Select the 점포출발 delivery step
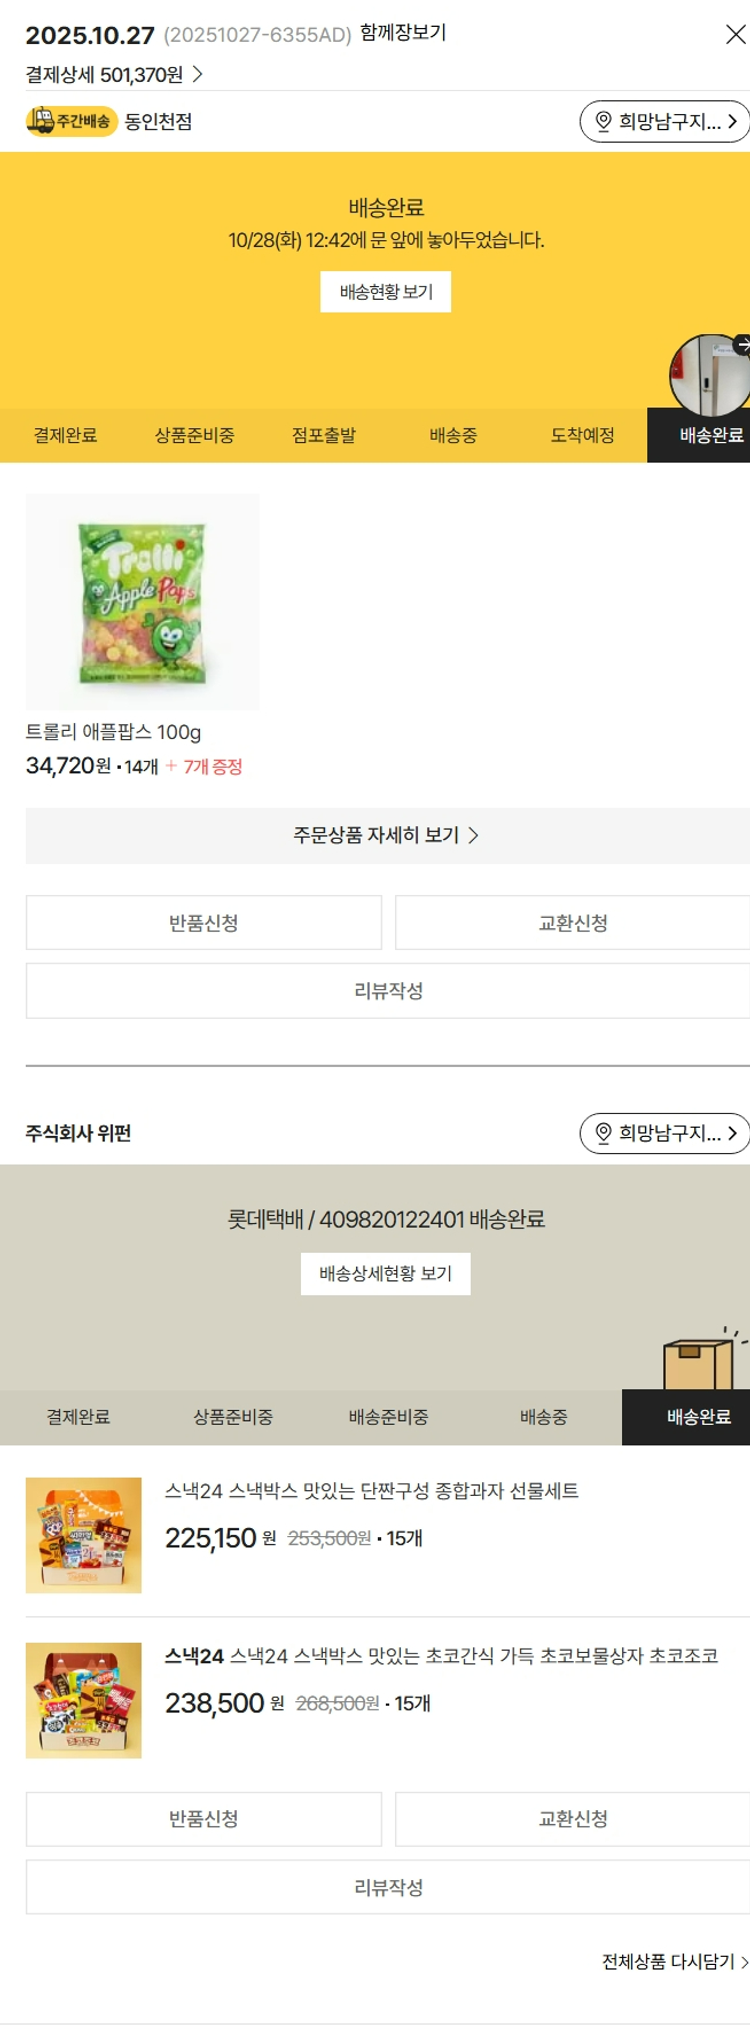 pyautogui.click(x=323, y=435)
